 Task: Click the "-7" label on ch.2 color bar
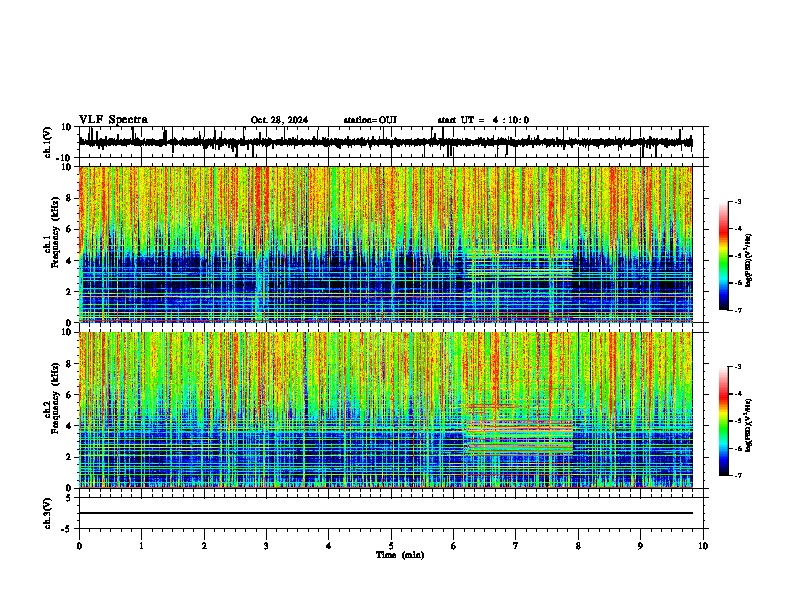pos(737,475)
